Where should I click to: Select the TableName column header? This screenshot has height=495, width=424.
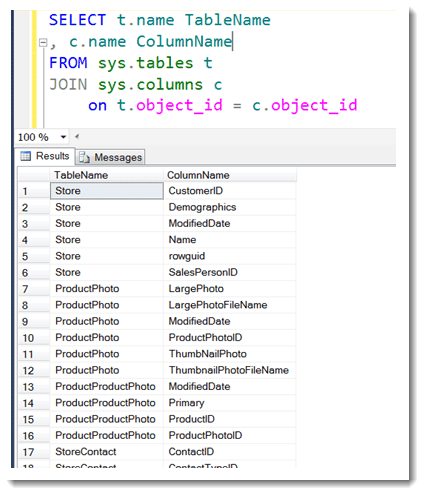107,175
